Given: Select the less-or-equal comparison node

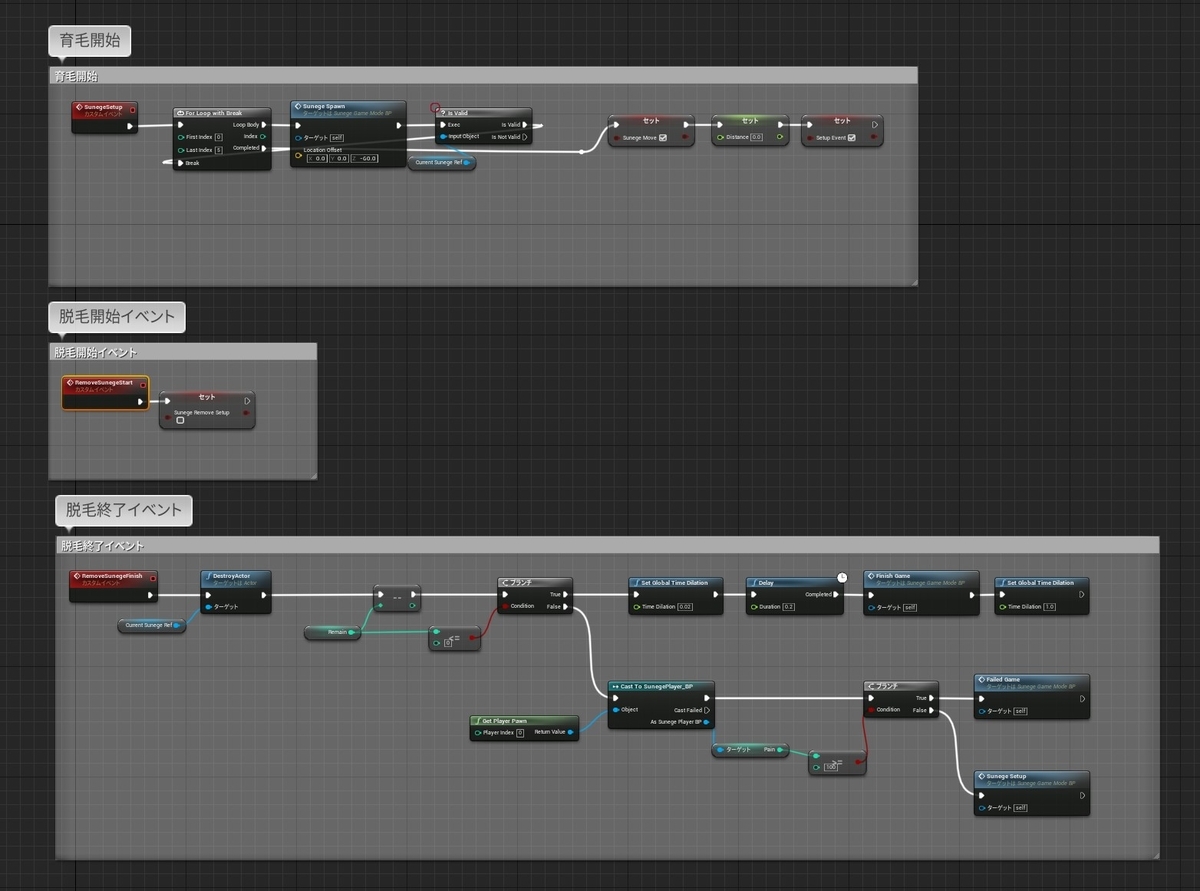Looking at the screenshot, I should (x=455, y=638).
